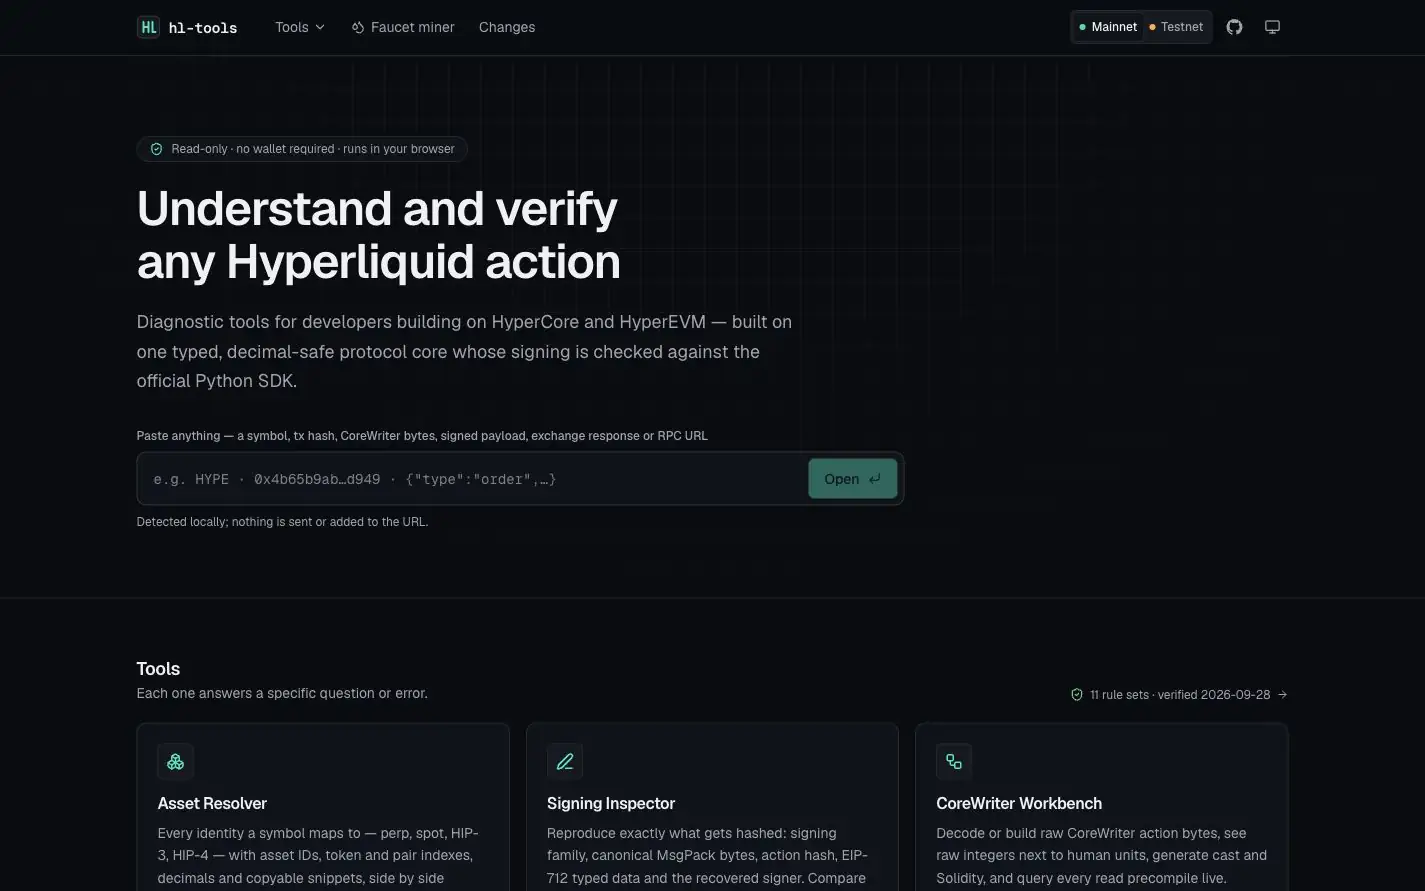The width and height of the screenshot is (1425, 891).
Task: Open the Signing Inspector tool title
Action: point(611,803)
